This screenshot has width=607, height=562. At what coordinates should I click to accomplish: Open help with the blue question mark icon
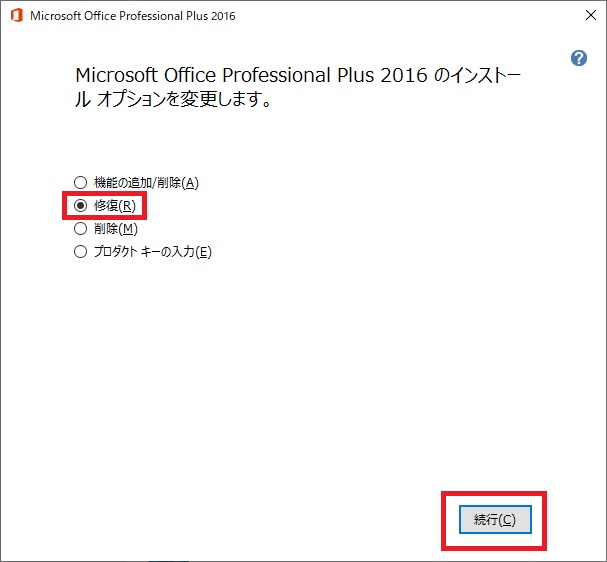pos(578,58)
